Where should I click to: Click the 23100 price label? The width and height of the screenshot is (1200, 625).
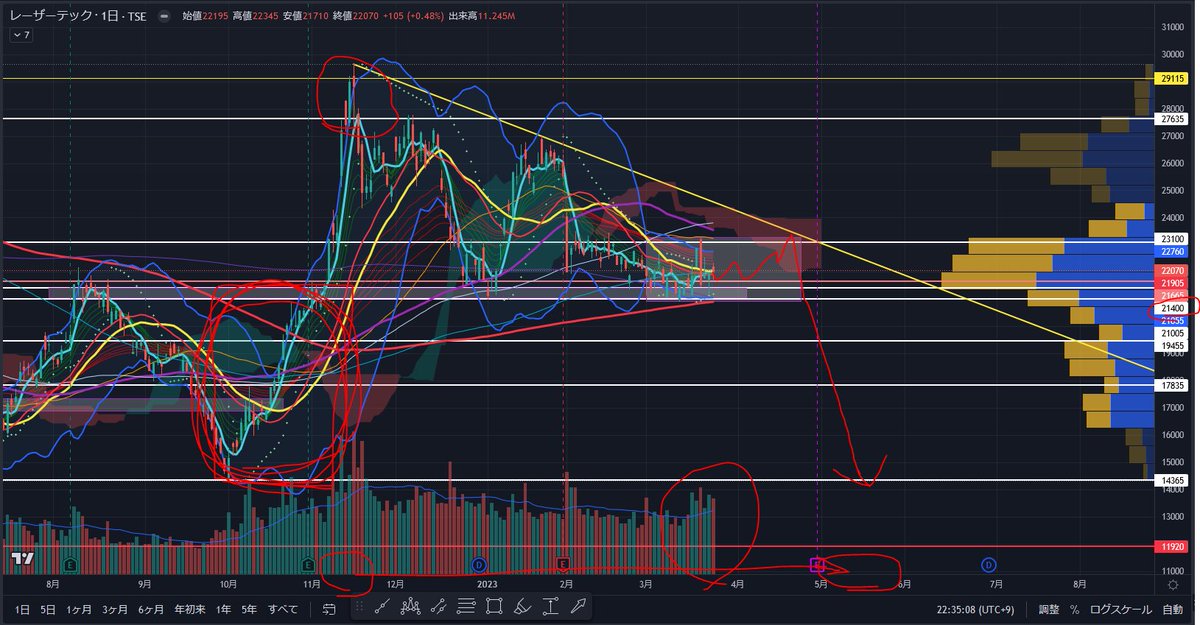(x=1171, y=240)
